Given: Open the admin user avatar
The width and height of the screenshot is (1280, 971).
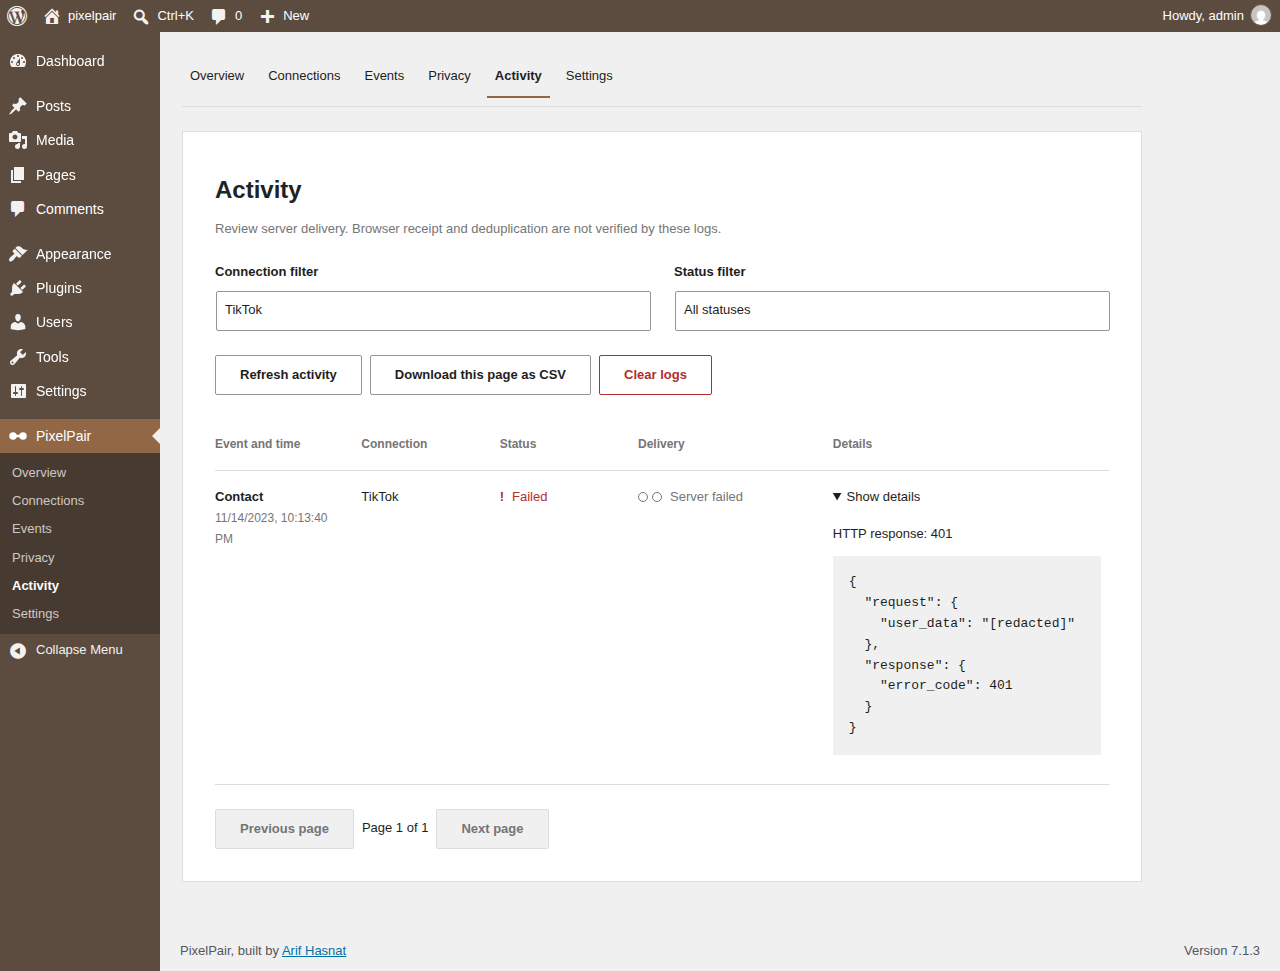Looking at the screenshot, I should pyautogui.click(x=1261, y=16).
